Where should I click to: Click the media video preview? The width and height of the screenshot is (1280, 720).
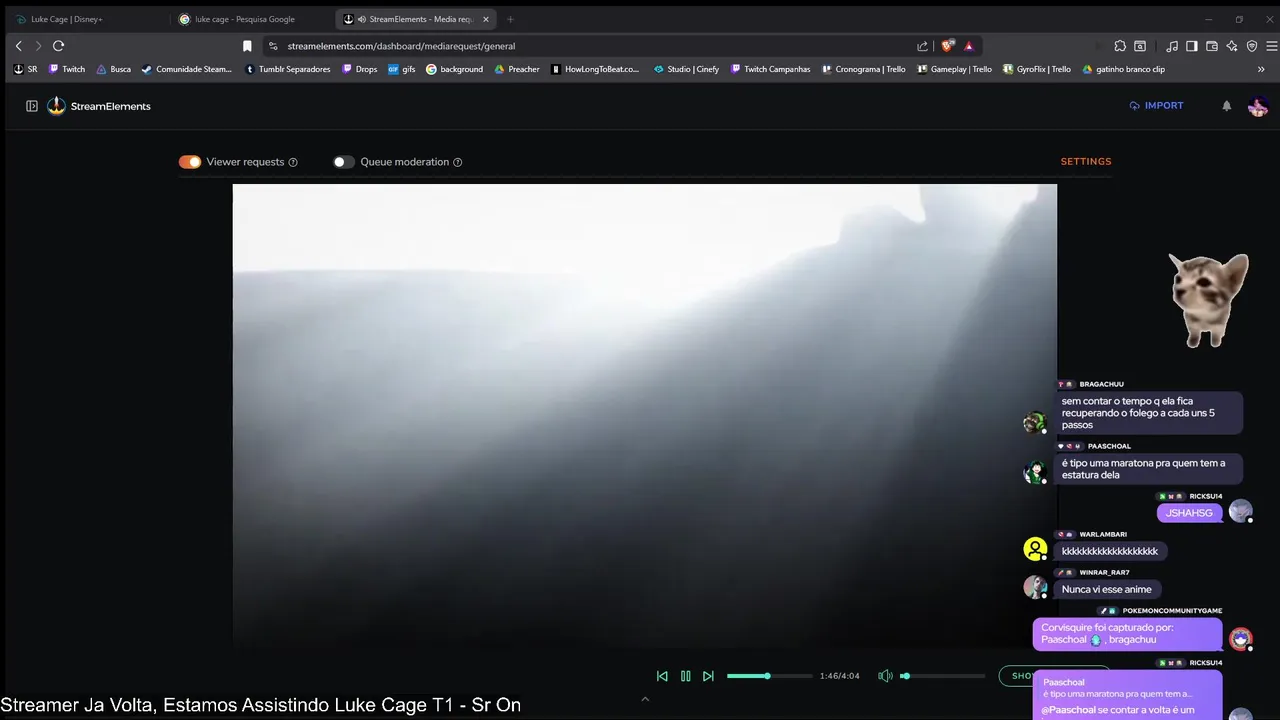(x=644, y=415)
